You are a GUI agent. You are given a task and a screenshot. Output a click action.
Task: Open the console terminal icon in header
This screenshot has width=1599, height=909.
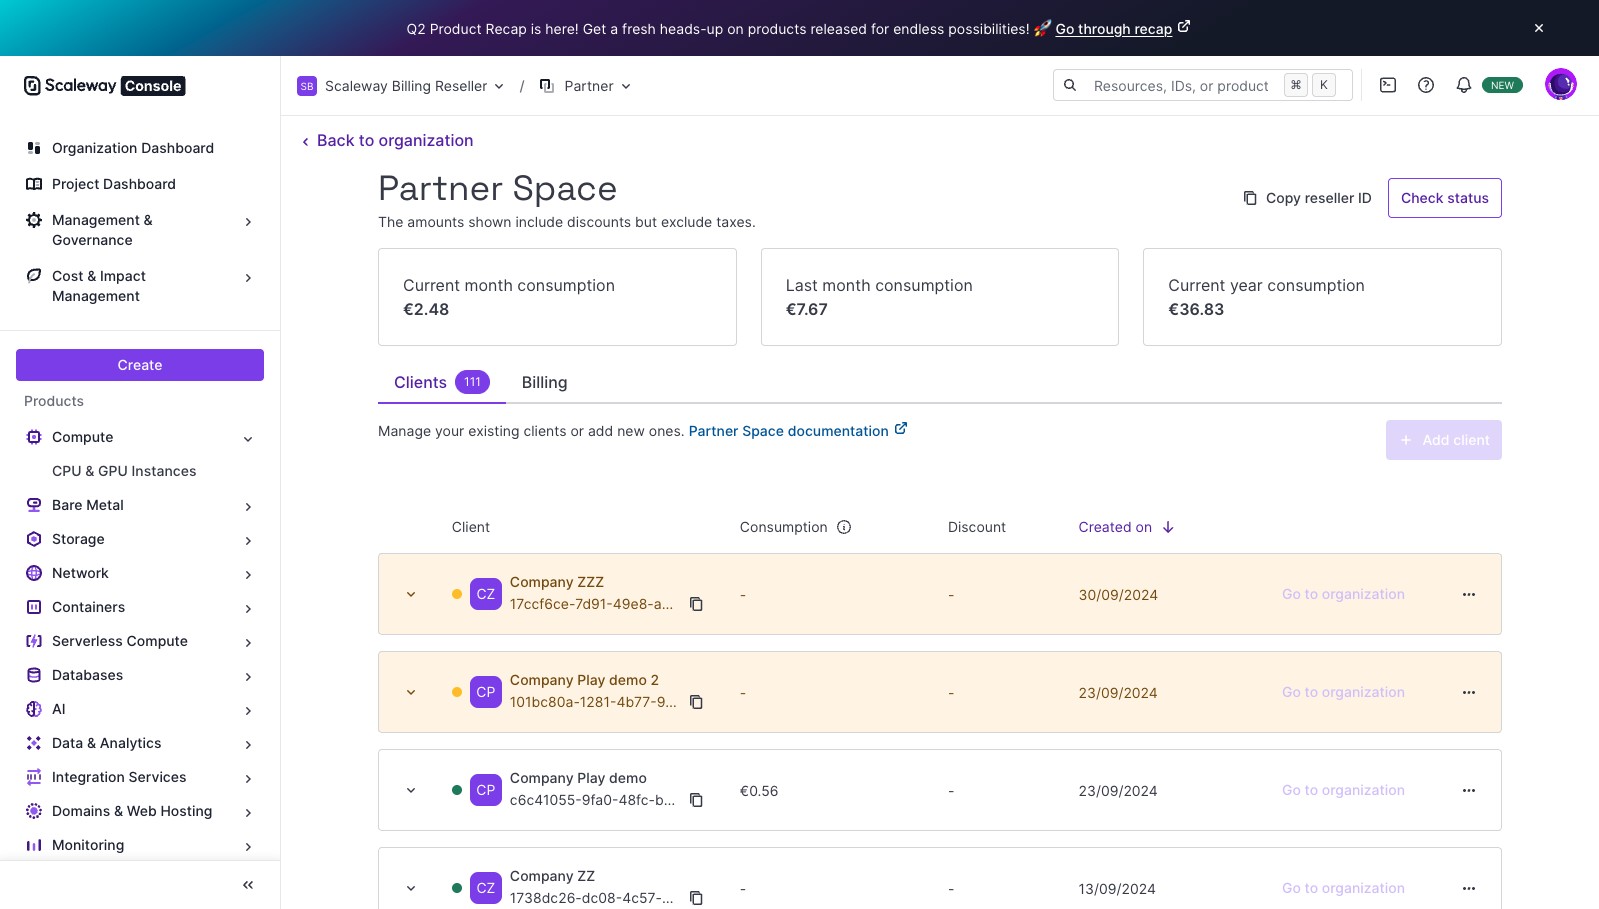pyautogui.click(x=1388, y=85)
